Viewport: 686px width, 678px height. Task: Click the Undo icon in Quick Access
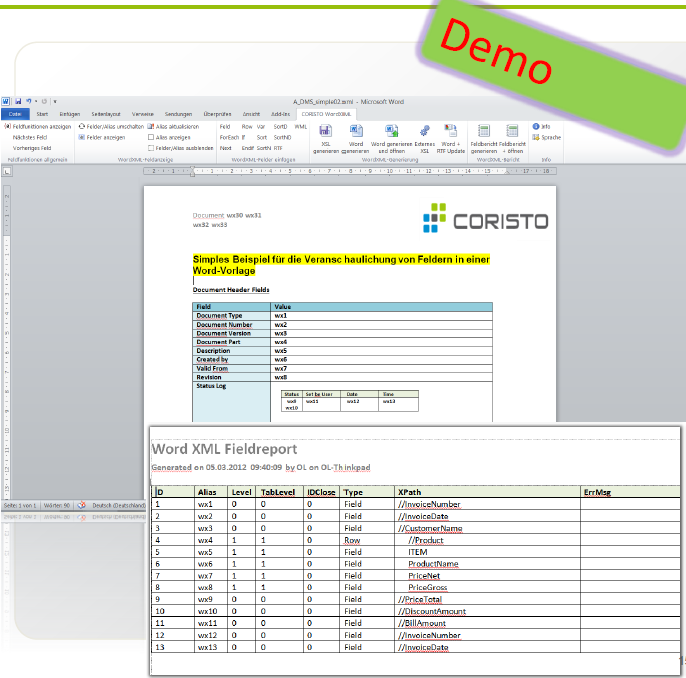28,101
